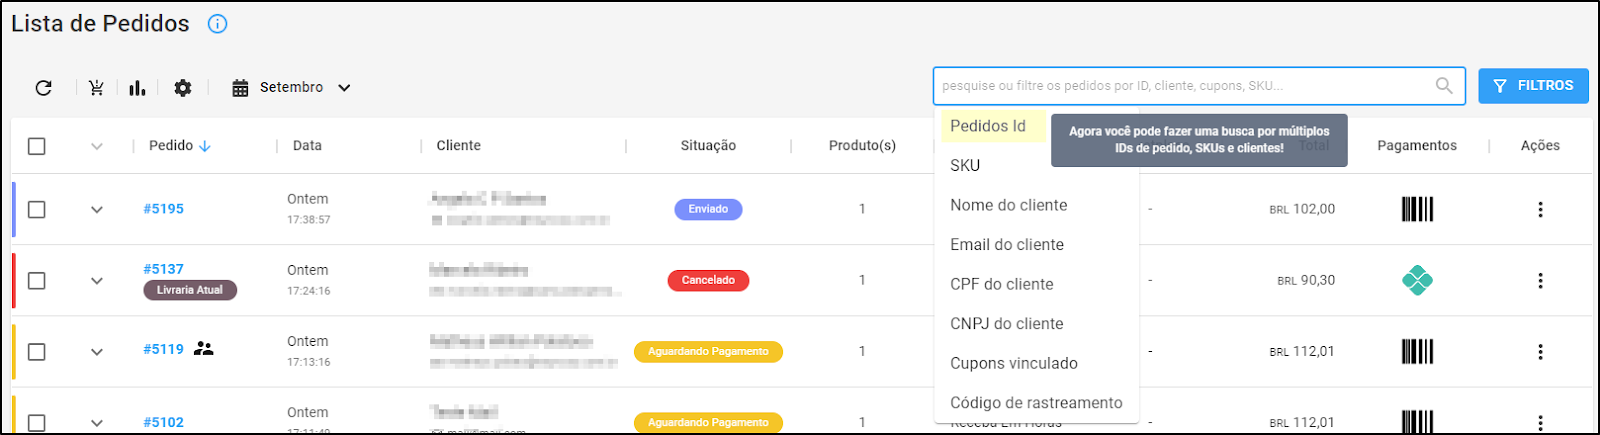Check the box for order #5137
Image resolution: width=1600 pixels, height=435 pixels.
click(37, 280)
